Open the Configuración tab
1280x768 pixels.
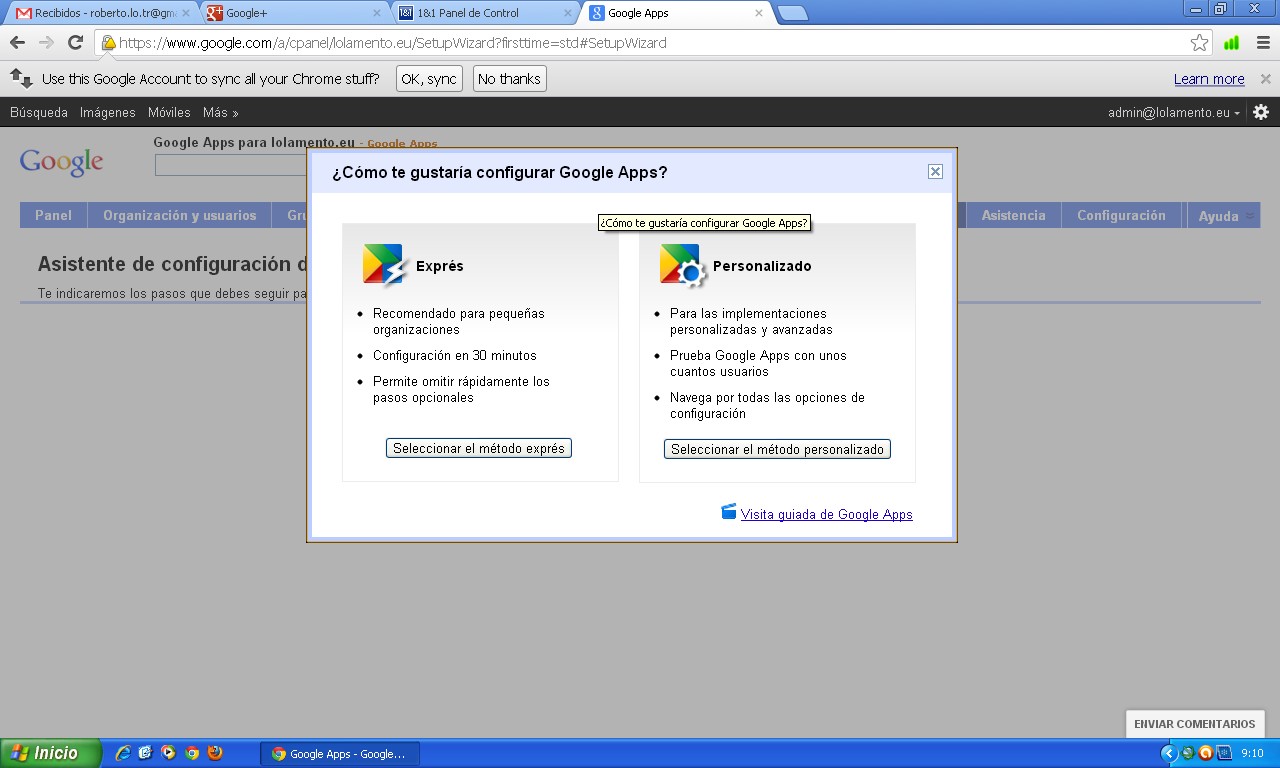(1121, 215)
